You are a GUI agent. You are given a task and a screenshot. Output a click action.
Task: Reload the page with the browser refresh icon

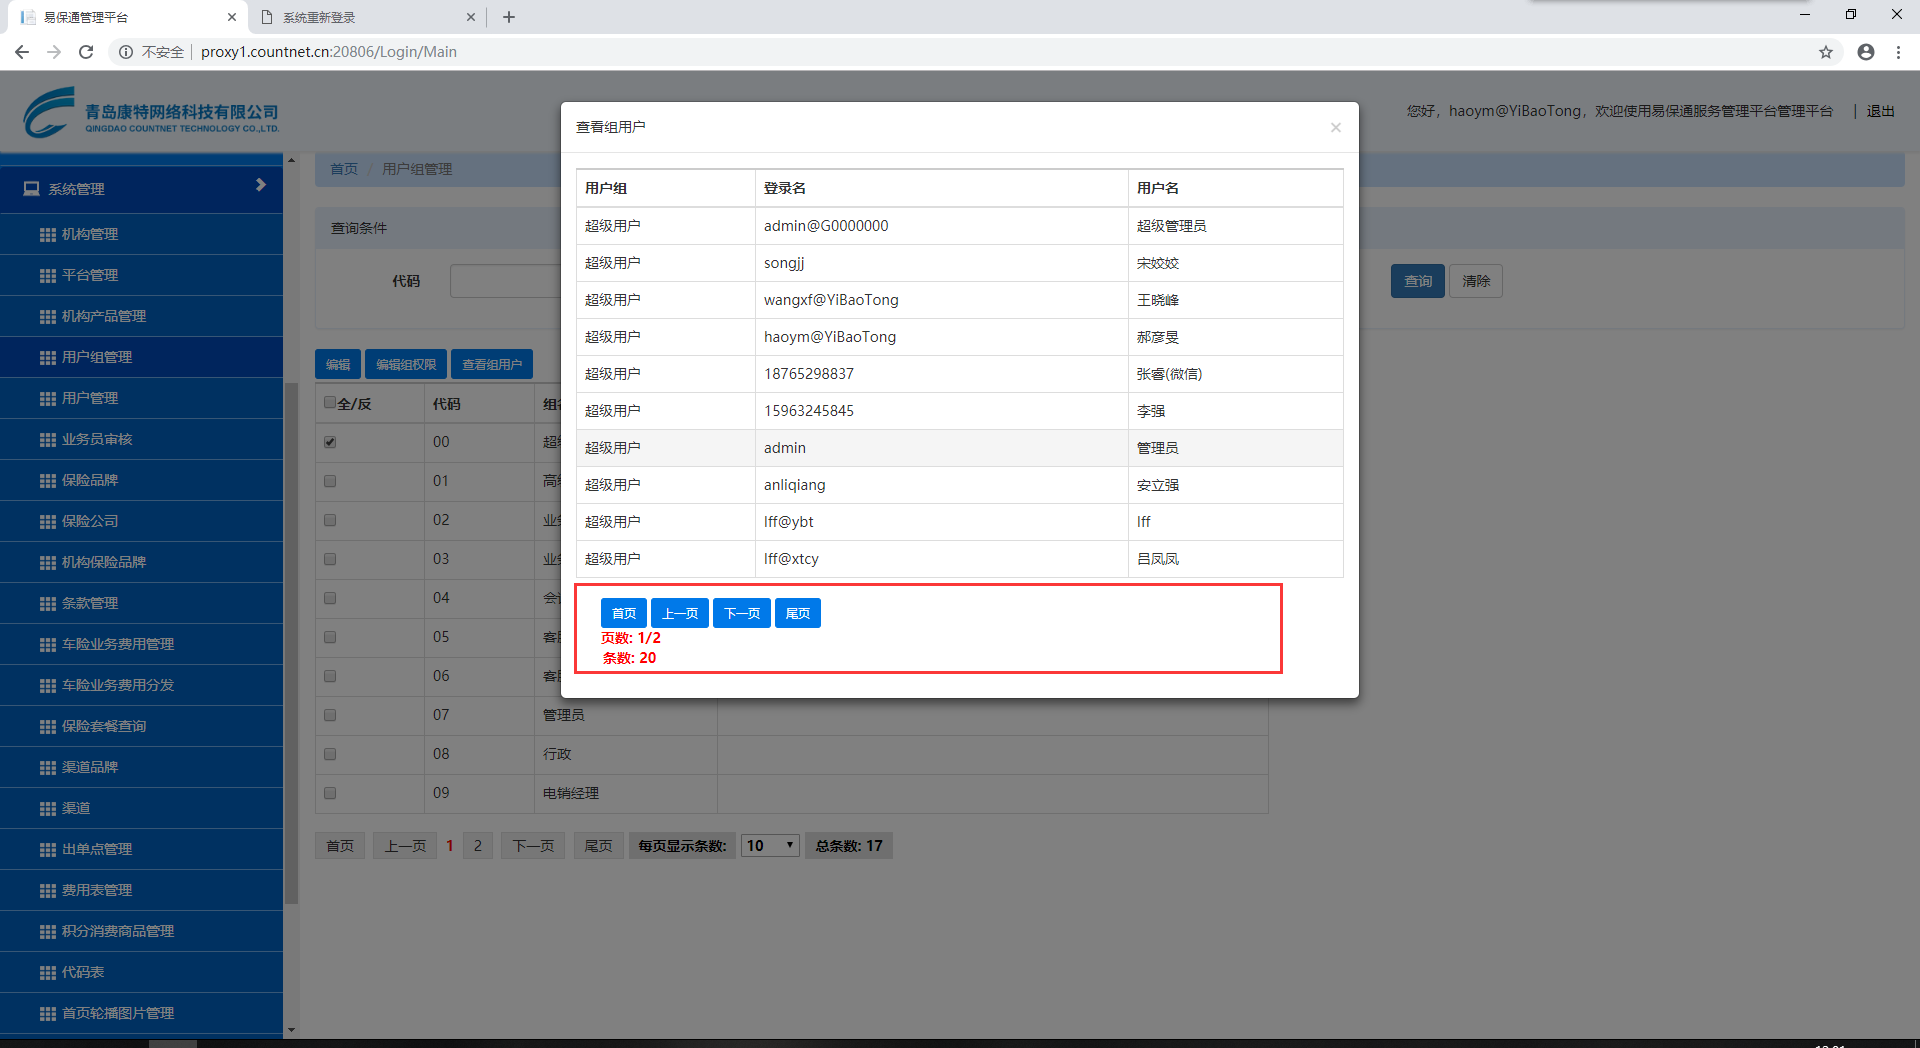point(86,52)
